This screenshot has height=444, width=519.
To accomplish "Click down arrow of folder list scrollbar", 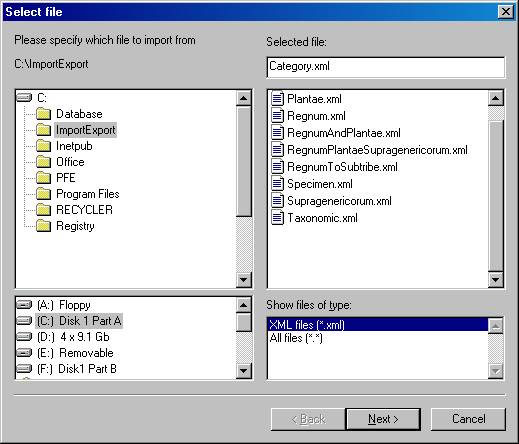I will click(x=244, y=280).
